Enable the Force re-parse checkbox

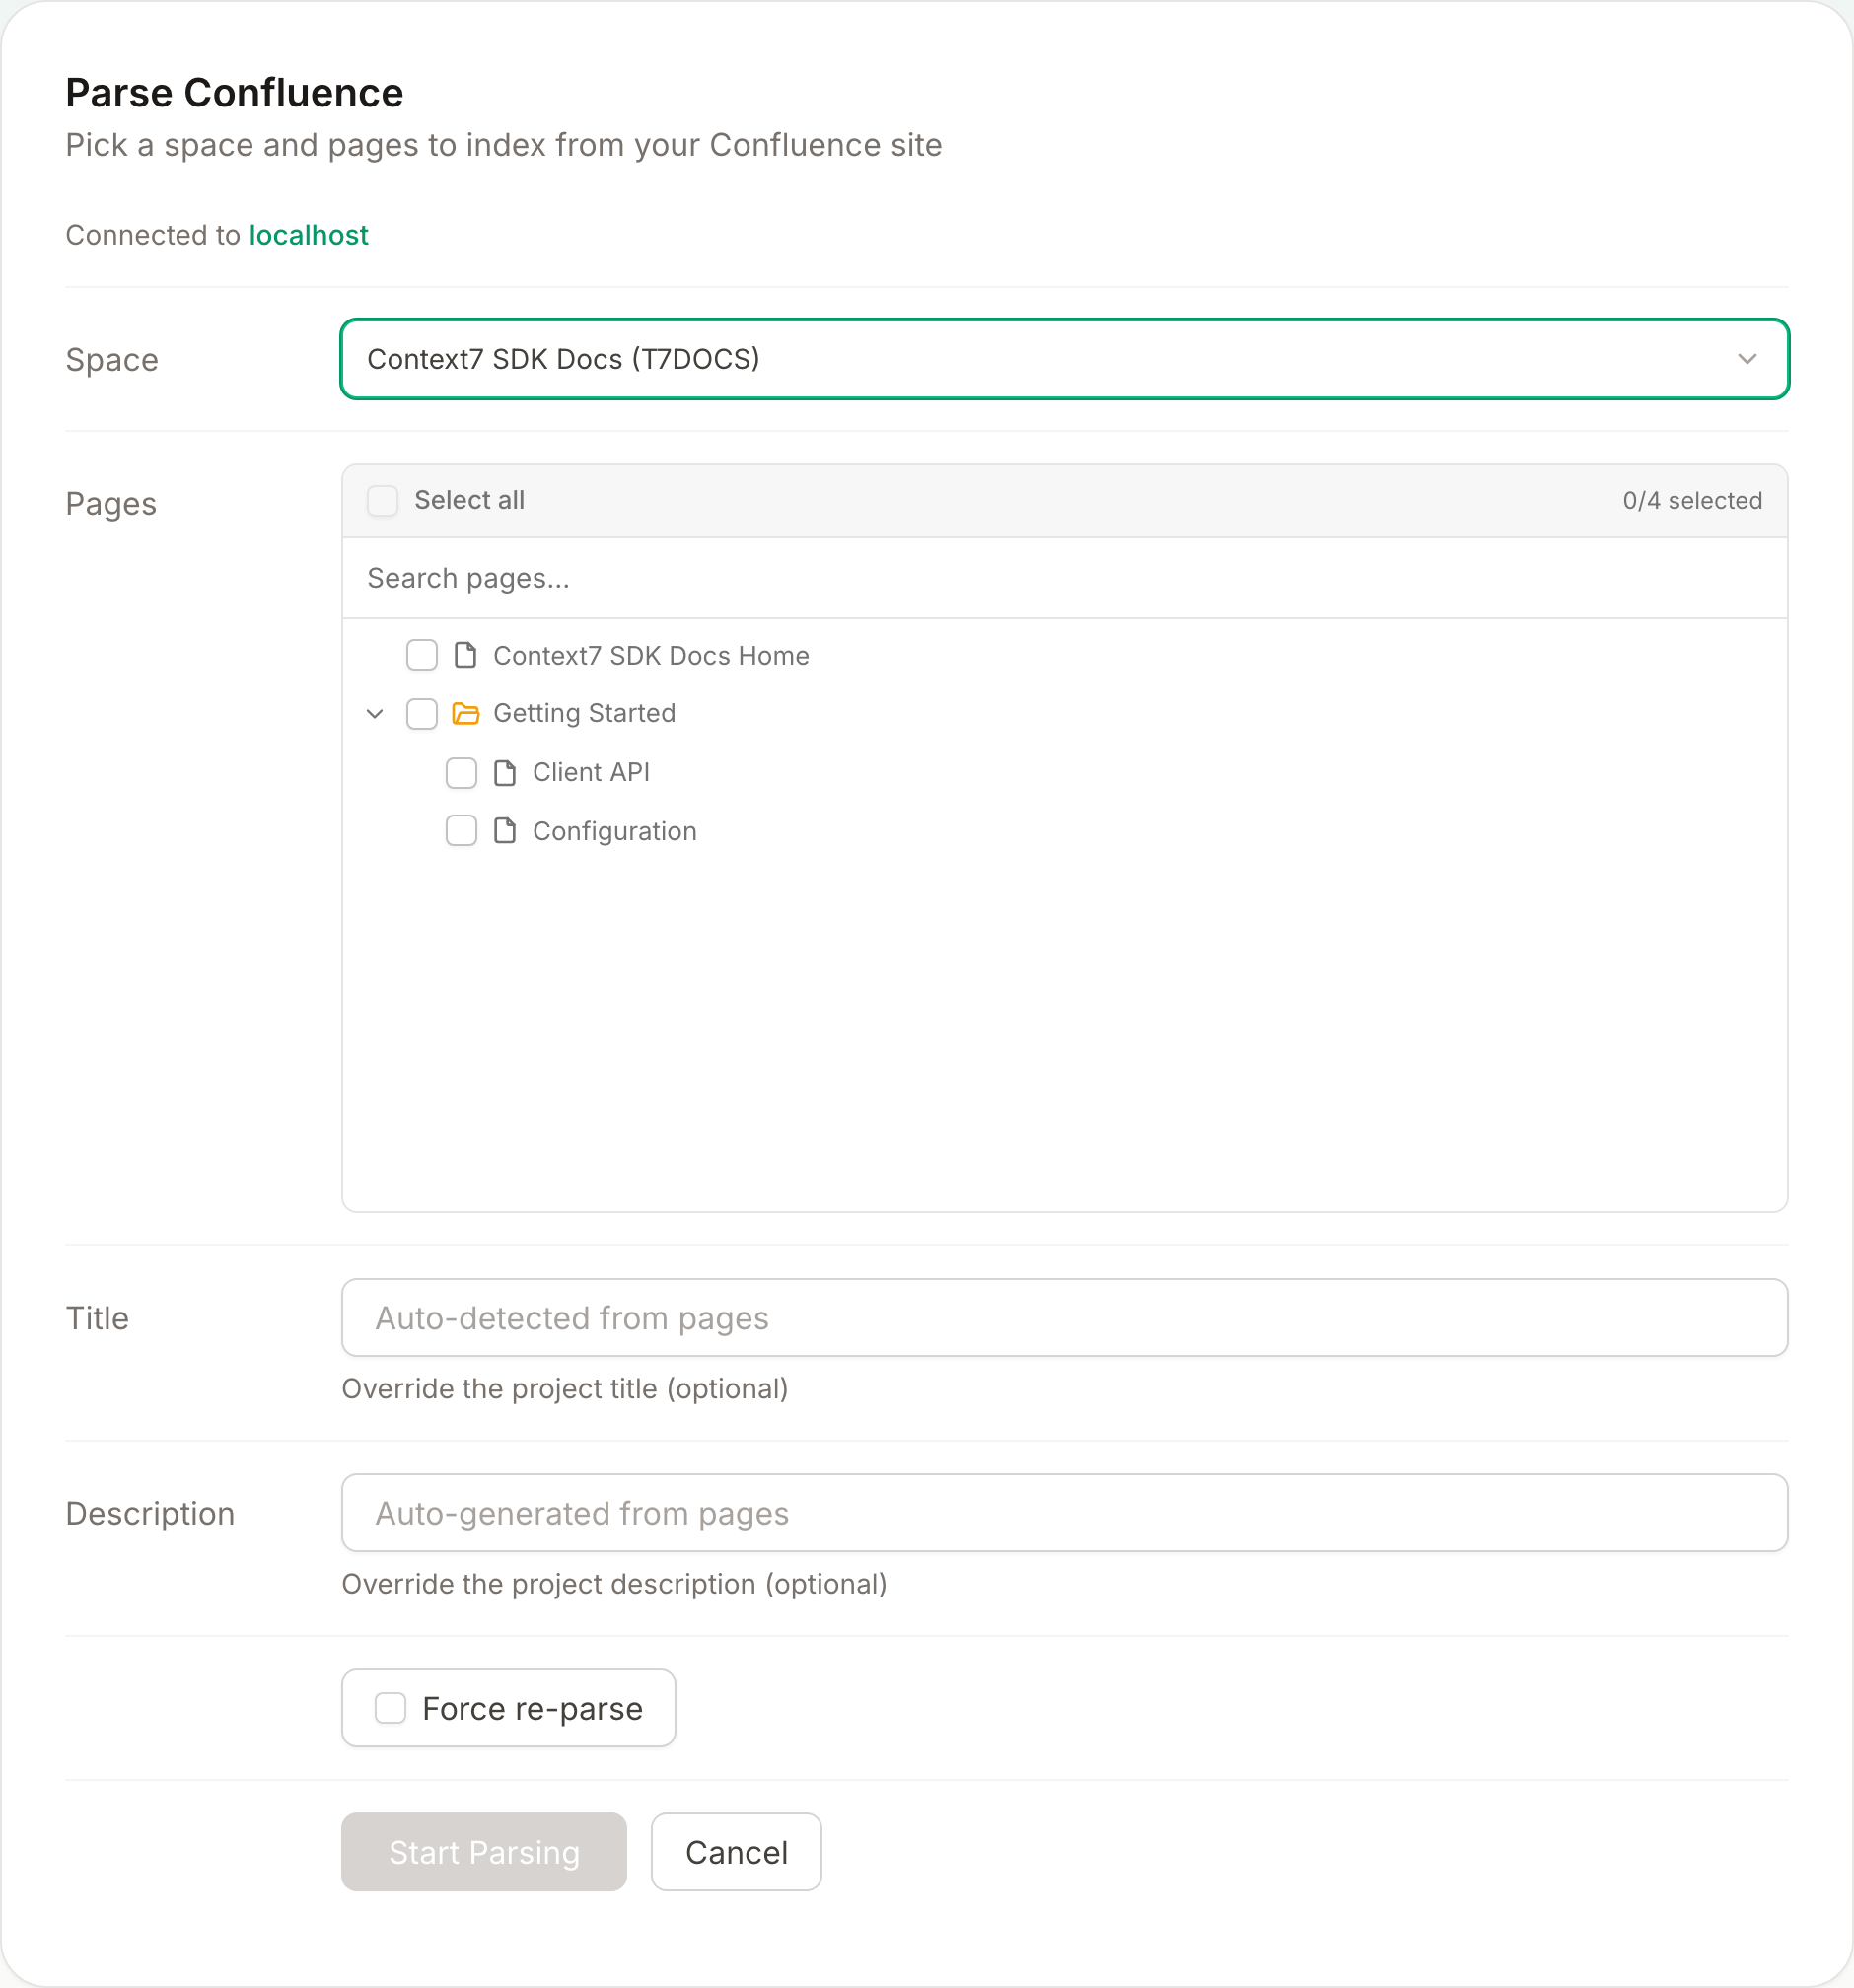[390, 1708]
